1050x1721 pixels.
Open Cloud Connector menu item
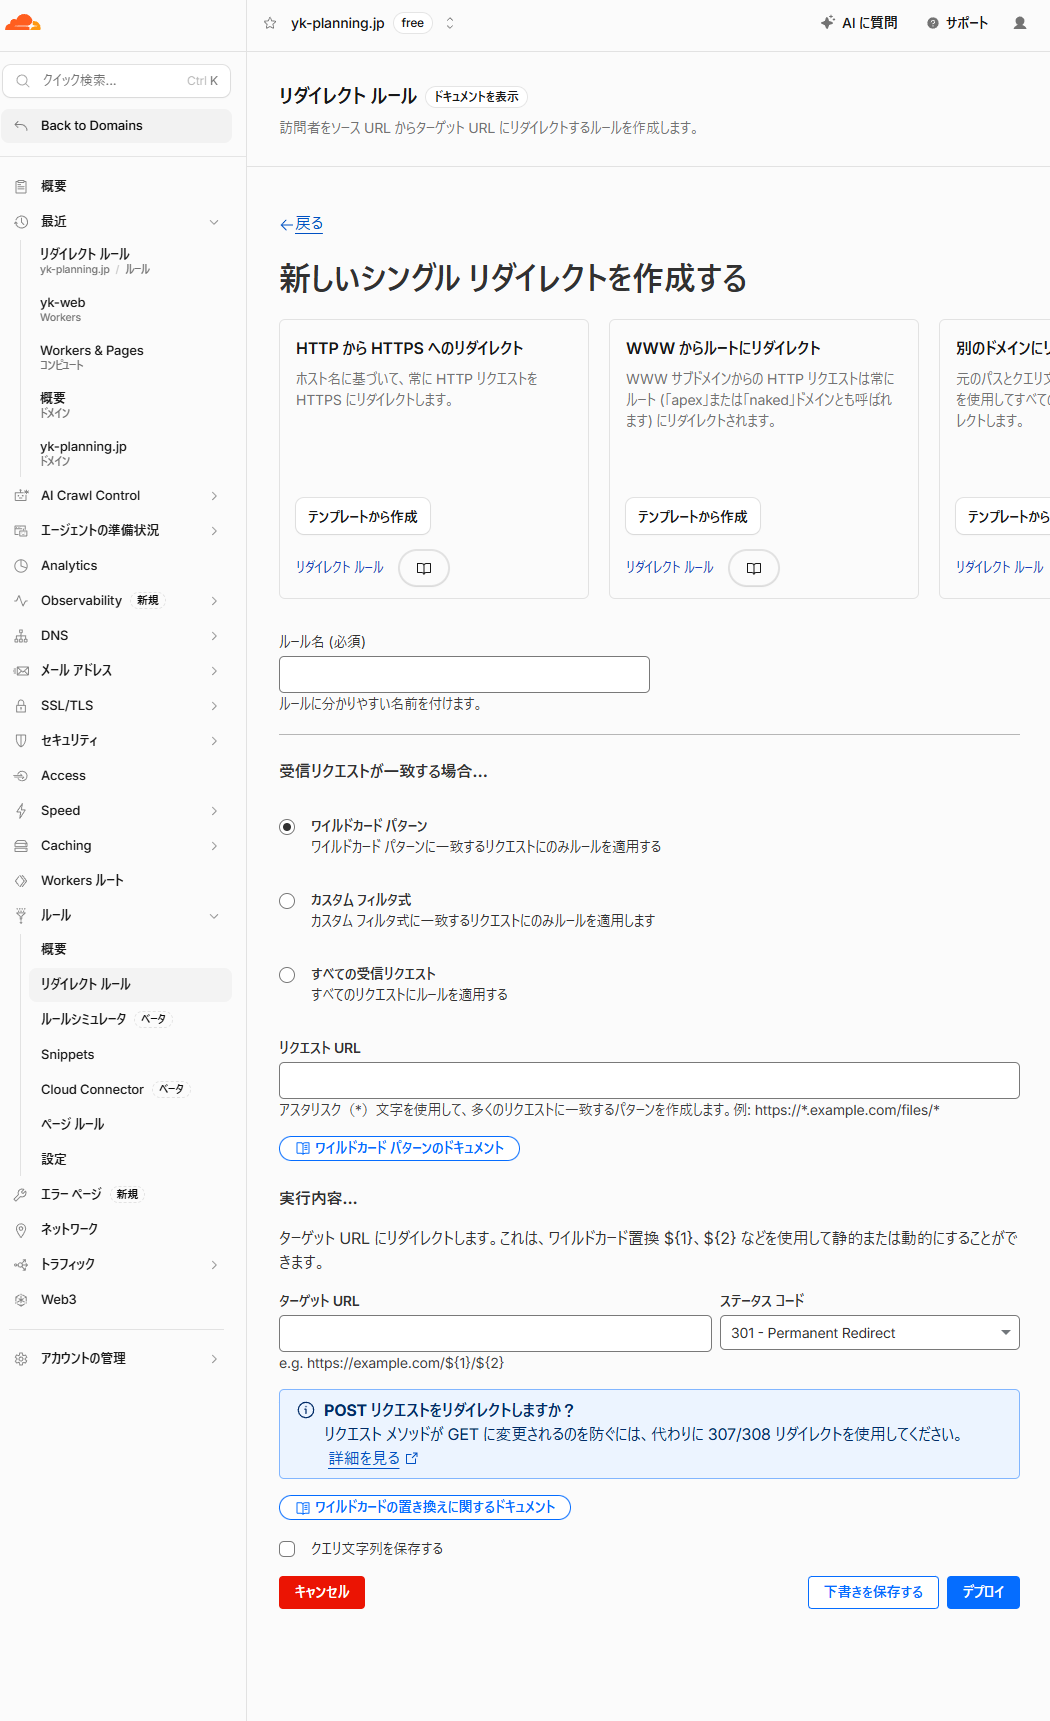coord(130,1090)
